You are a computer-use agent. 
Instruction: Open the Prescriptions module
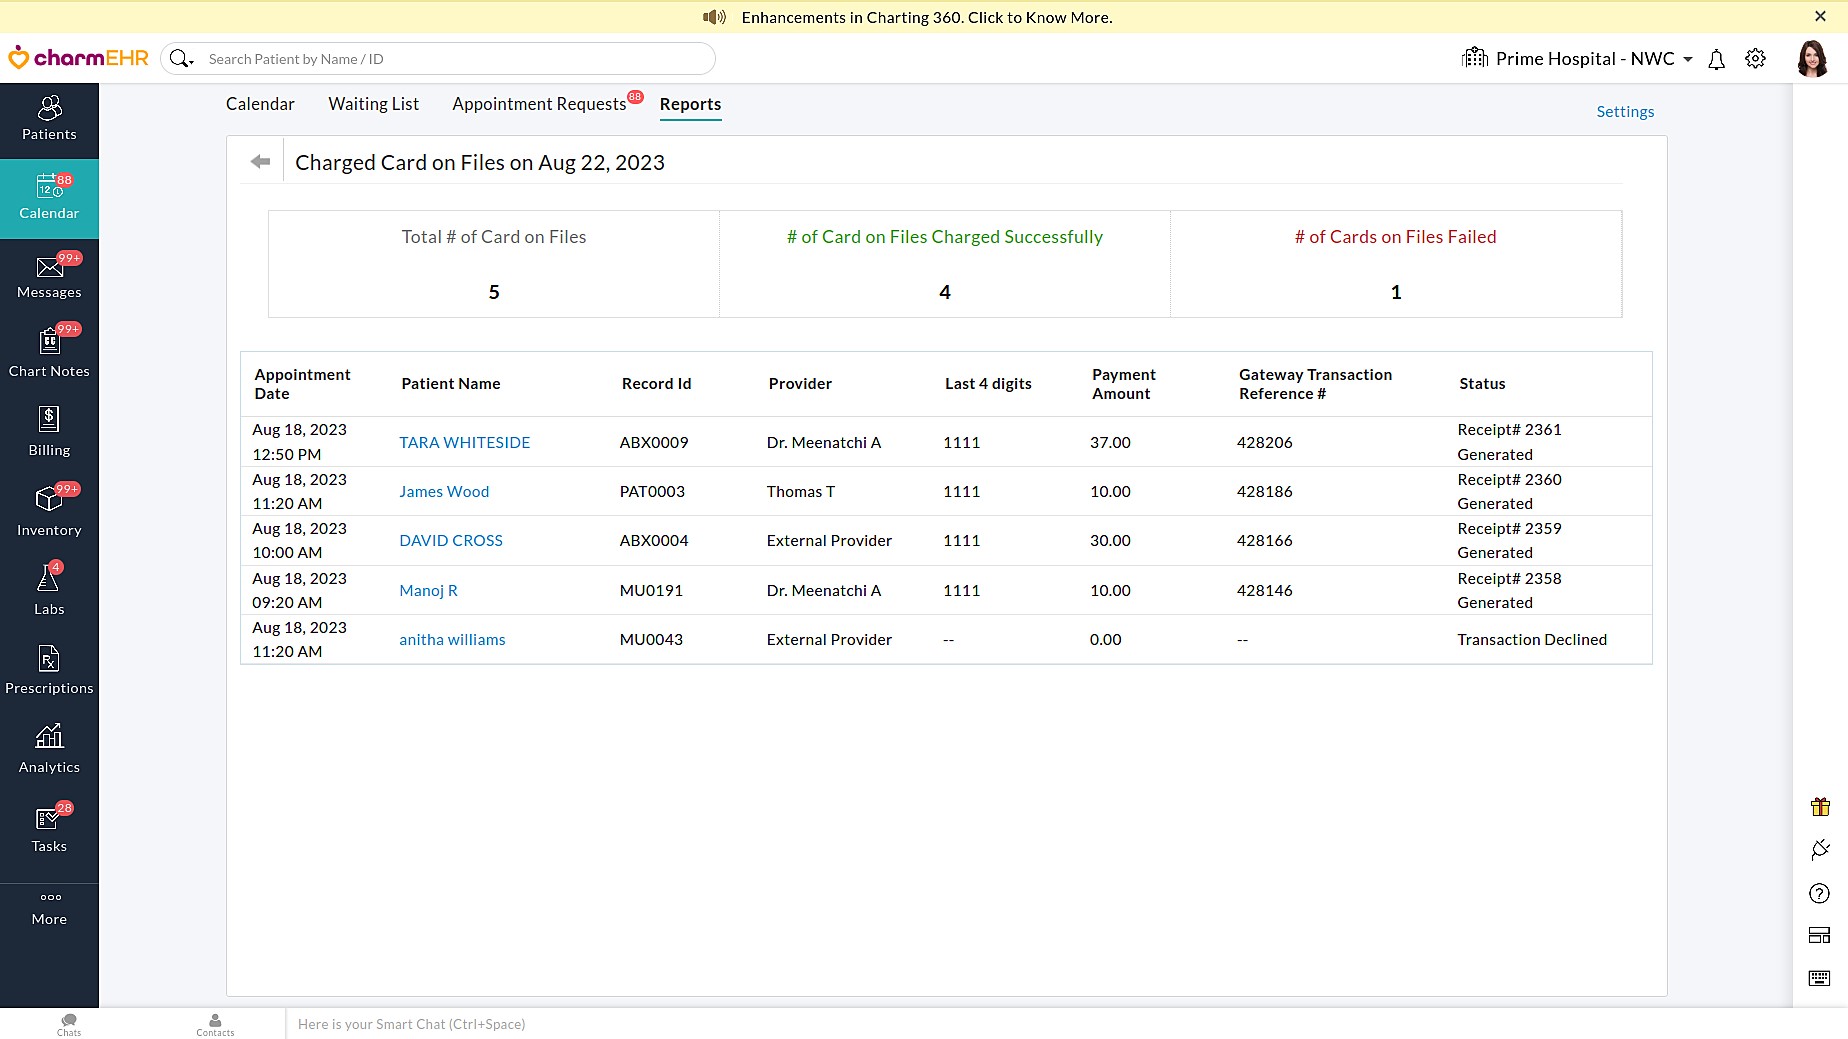click(49, 669)
